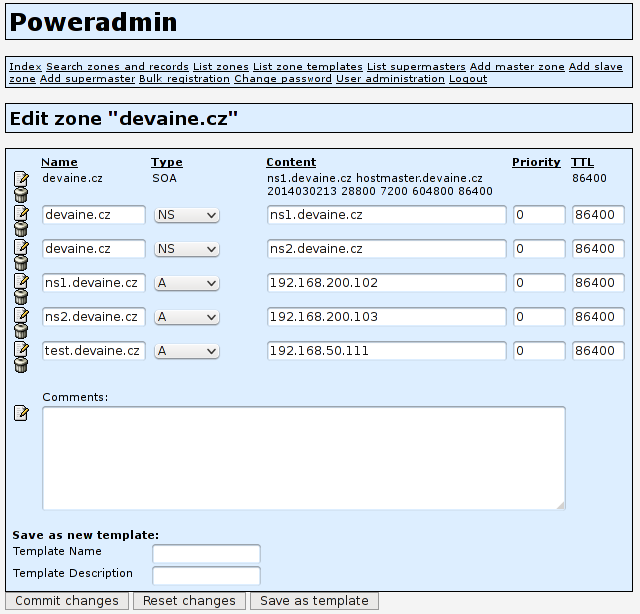Open Add slave zone link
Viewport: 640px width, 614px height.
(x=596, y=67)
